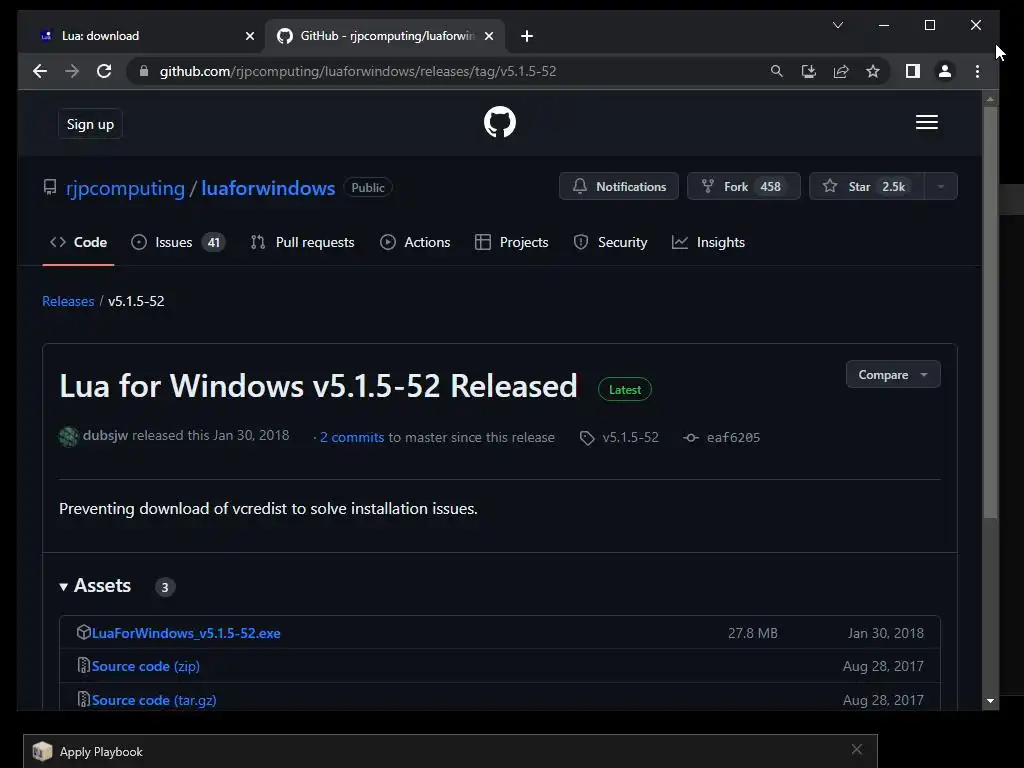This screenshot has width=1024, height=768.
Task: Click the install app icon in address bar
Action: pos(808,71)
